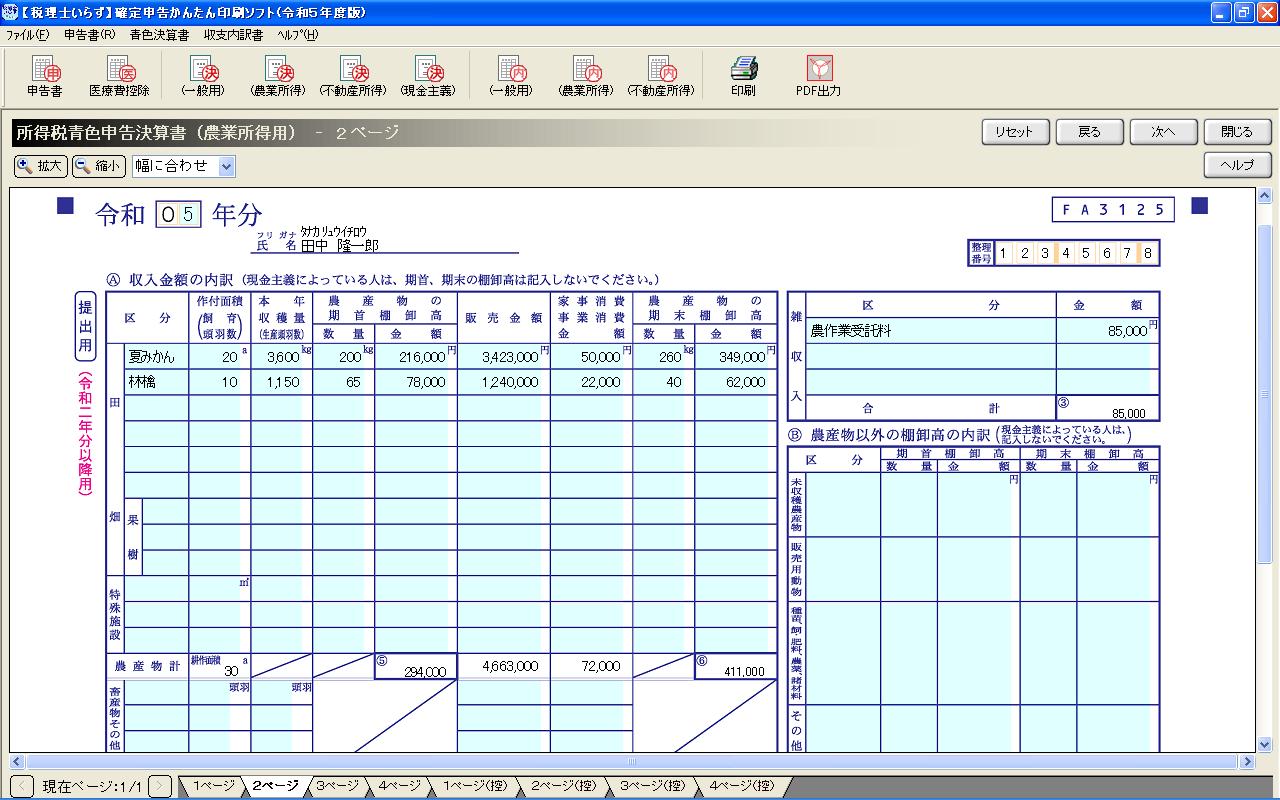Click the sales total 4,663,000
This screenshot has height=800, width=1280.
coord(503,666)
